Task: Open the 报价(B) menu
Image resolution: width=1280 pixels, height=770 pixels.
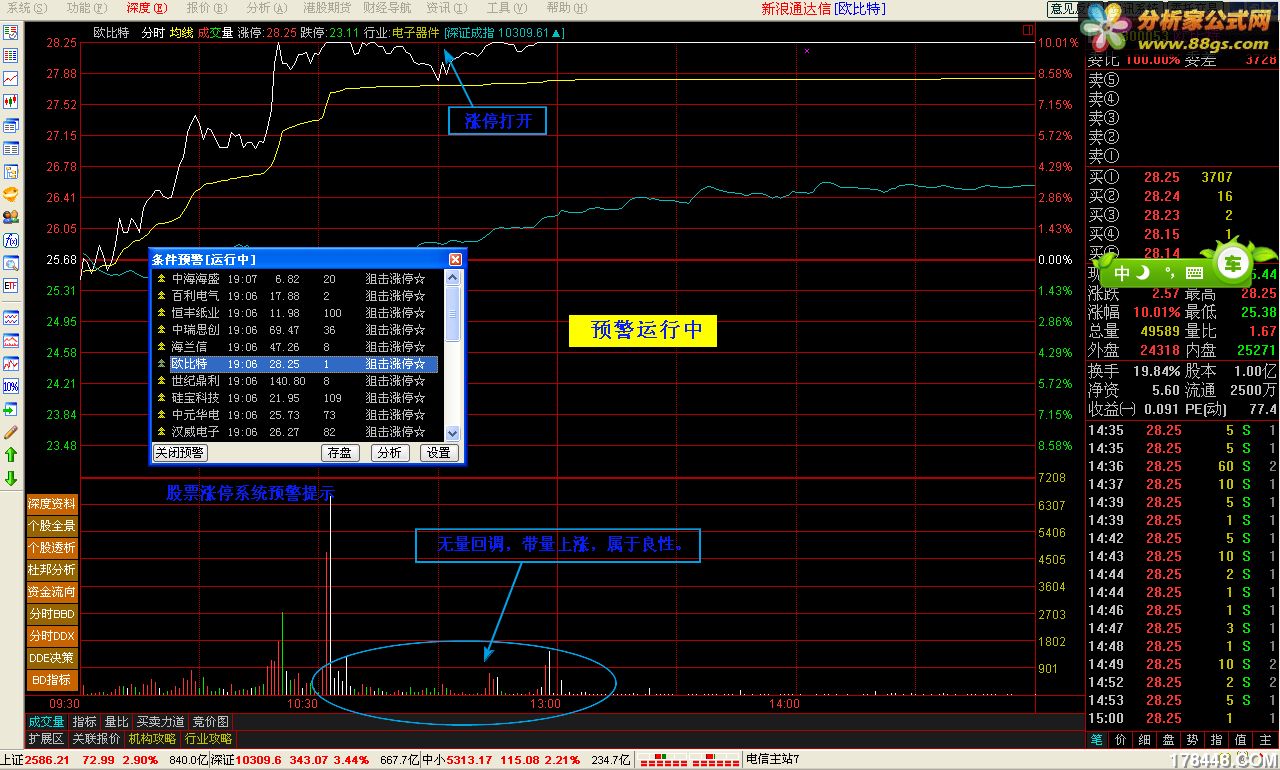Action: pos(205,8)
